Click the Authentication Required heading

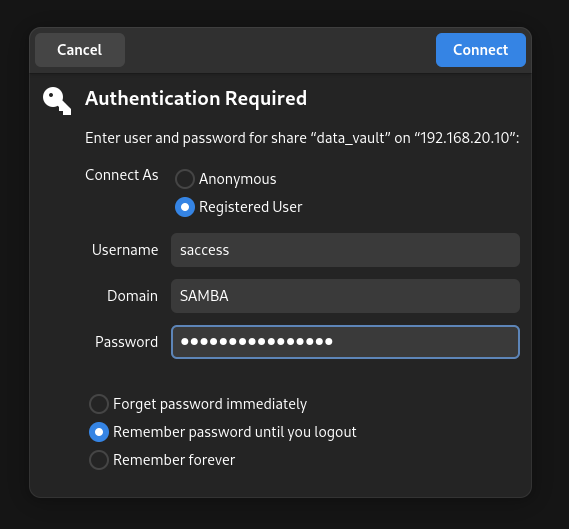point(196,98)
